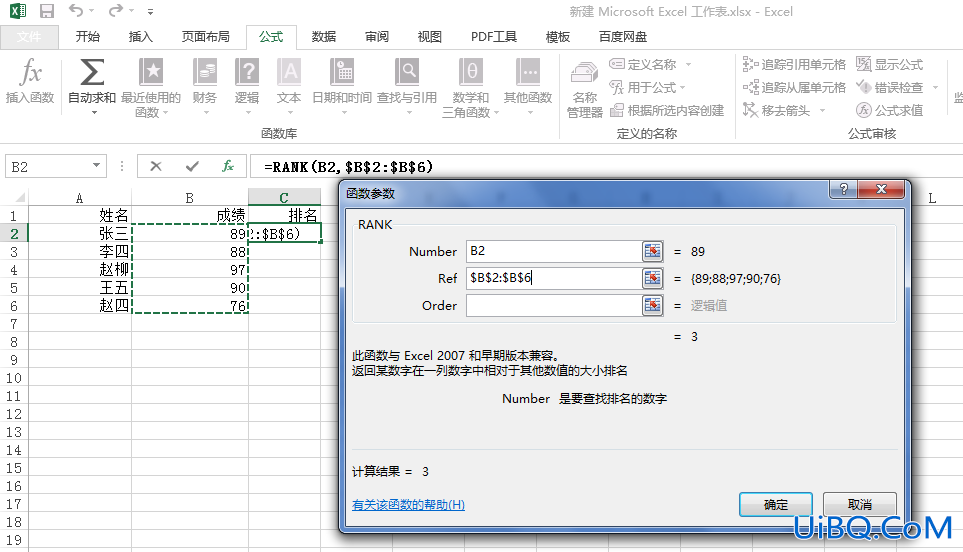Image resolution: width=963 pixels, height=552 pixels.
Task: Expand the Name Box dropdown arrow
Action: click(96, 166)
